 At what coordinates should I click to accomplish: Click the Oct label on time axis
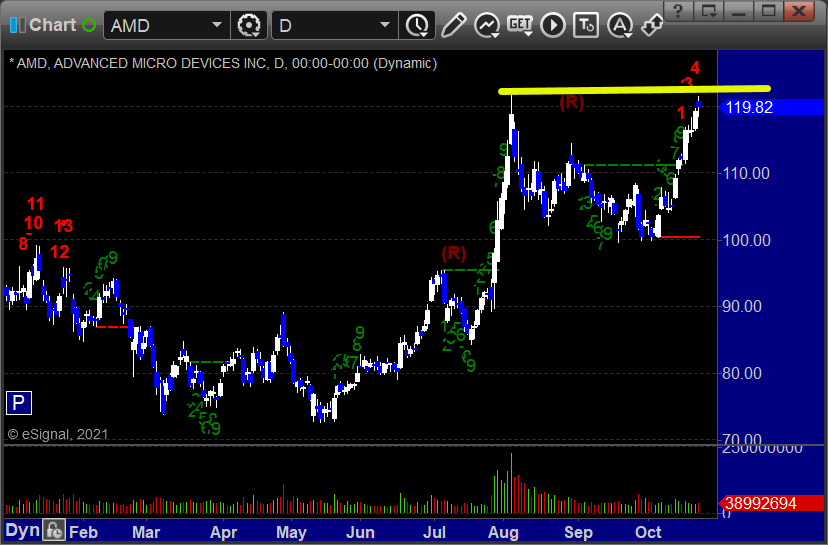(x=648, y=532)
